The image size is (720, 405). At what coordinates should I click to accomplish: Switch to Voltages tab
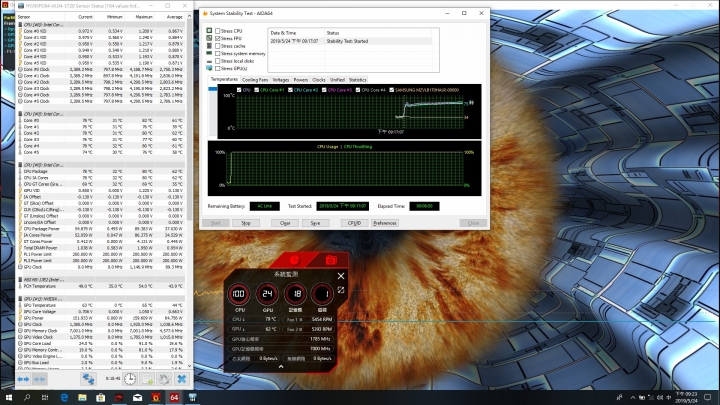[281, 80]
